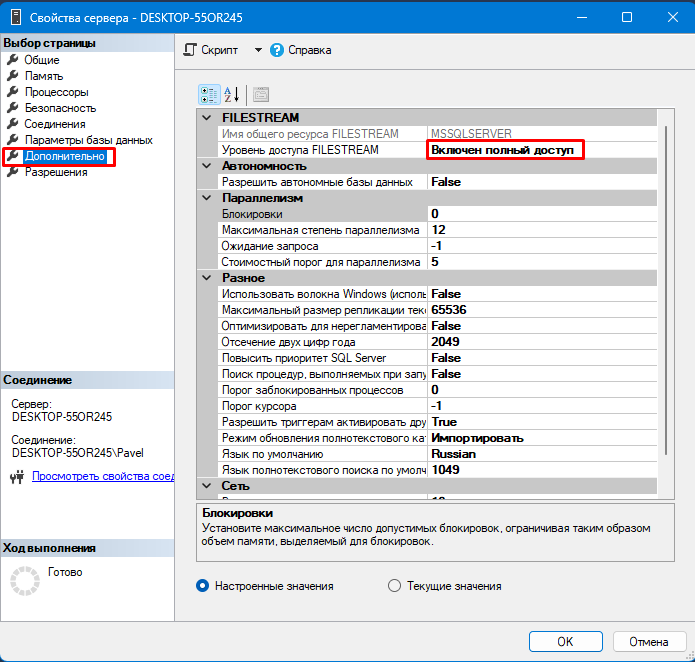Click the Property Pages icon

[x=261, y=95]
